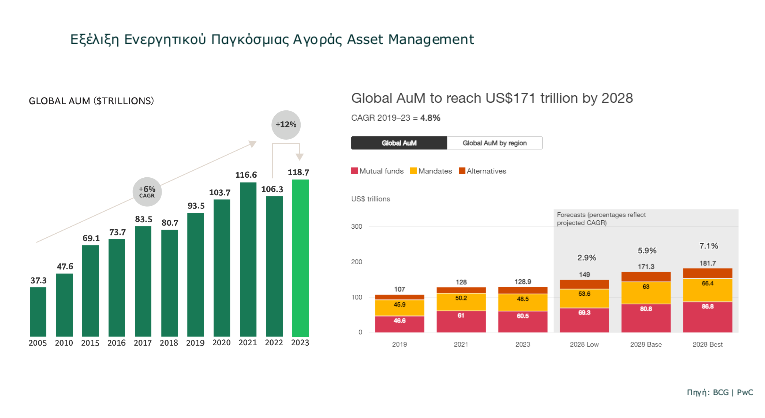
Task: Select the light green 2023 bar
Action: click(299, 258)
